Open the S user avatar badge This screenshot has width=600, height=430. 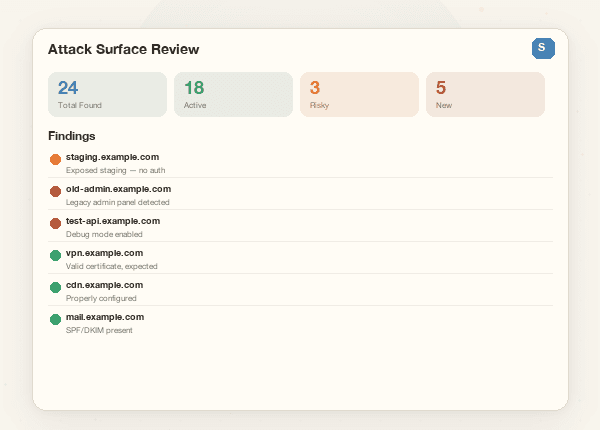tap(542, 48)
